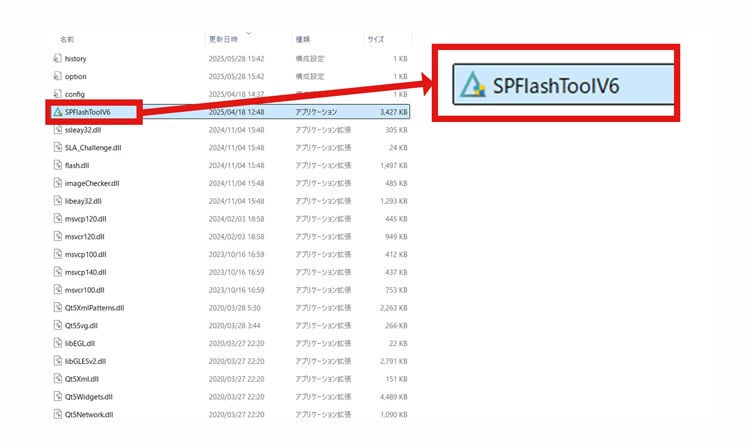
Task: Select the msvcp140.dll file name
Action: [x=85, y=272]
